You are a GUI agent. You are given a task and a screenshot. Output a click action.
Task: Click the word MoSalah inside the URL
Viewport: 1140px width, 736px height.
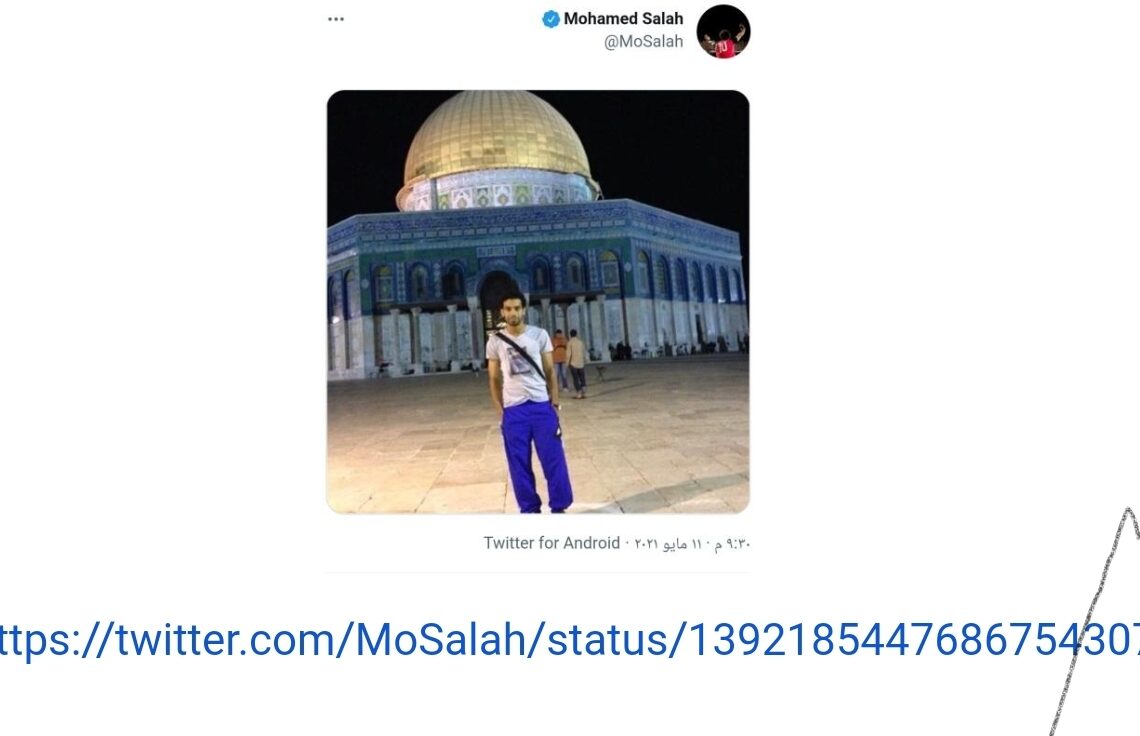(440, 640)
